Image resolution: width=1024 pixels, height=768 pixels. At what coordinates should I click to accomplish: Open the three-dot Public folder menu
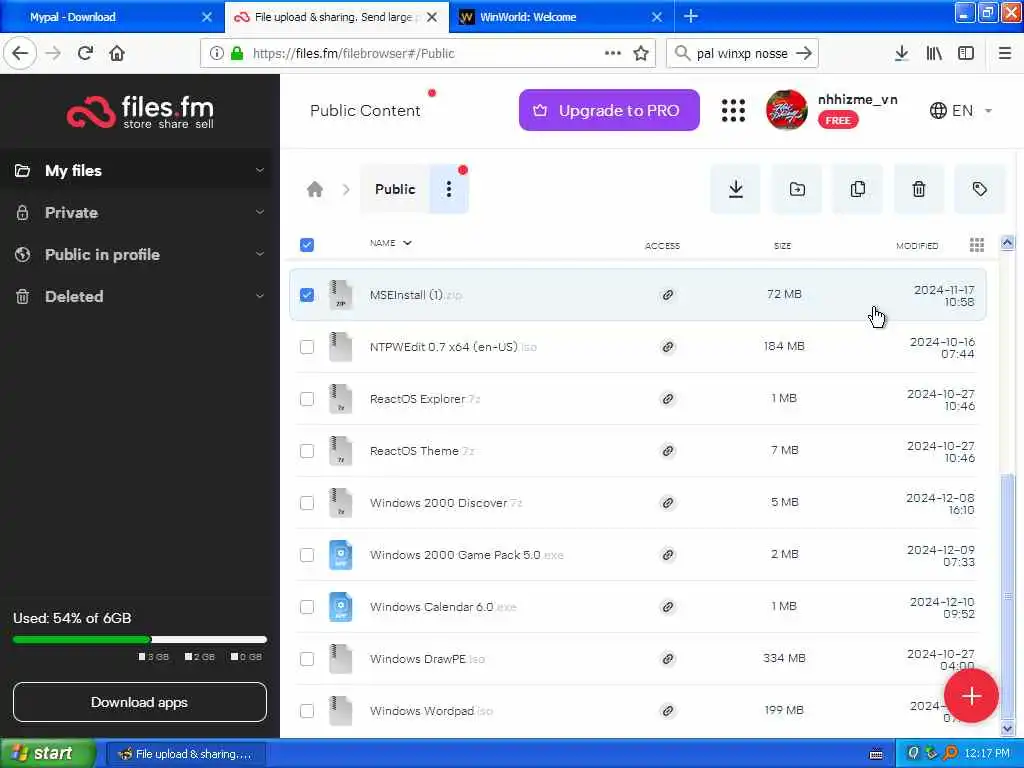pos(449,189)
